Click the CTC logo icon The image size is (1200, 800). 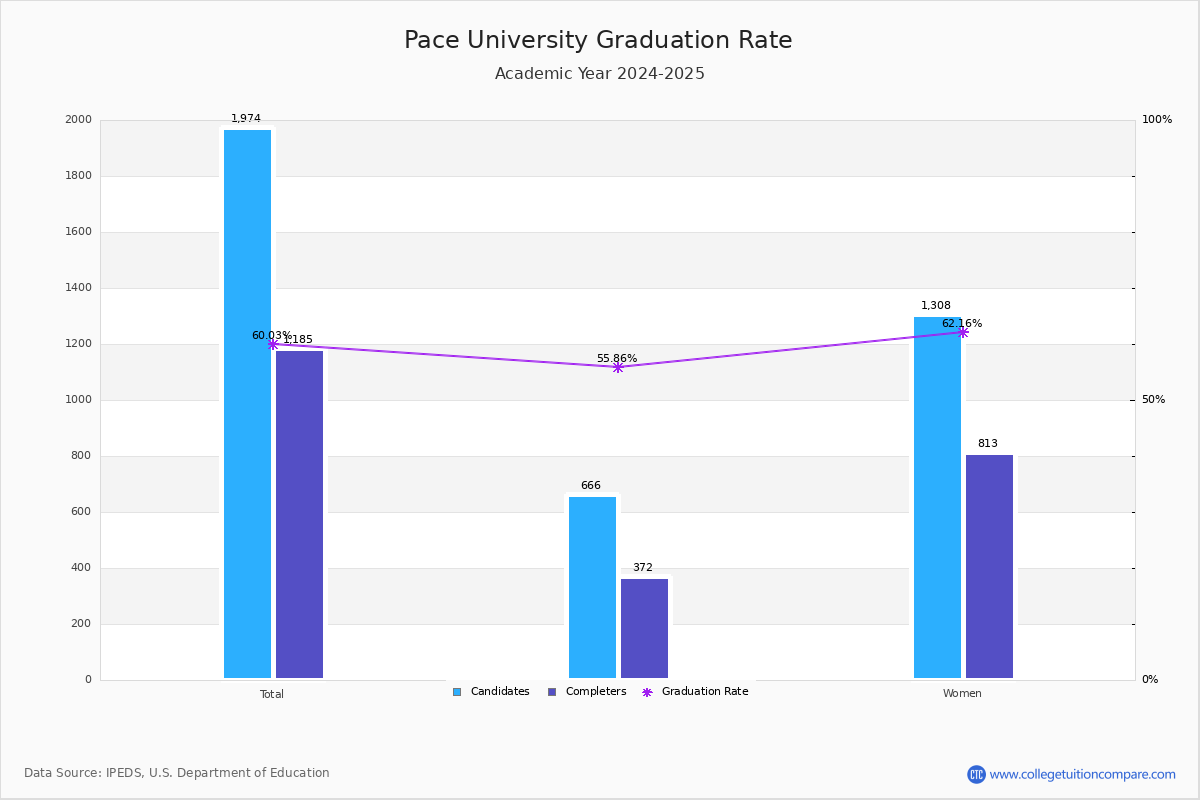pyautogui.click(x=976, y=774)
